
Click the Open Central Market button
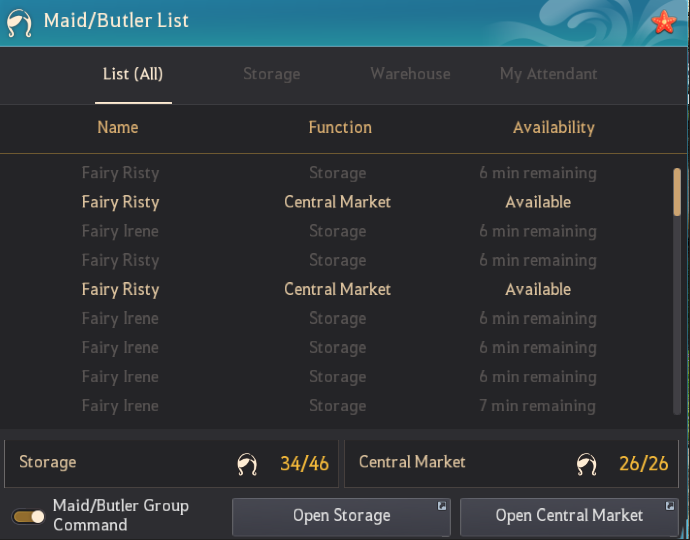tap(569, 516)
